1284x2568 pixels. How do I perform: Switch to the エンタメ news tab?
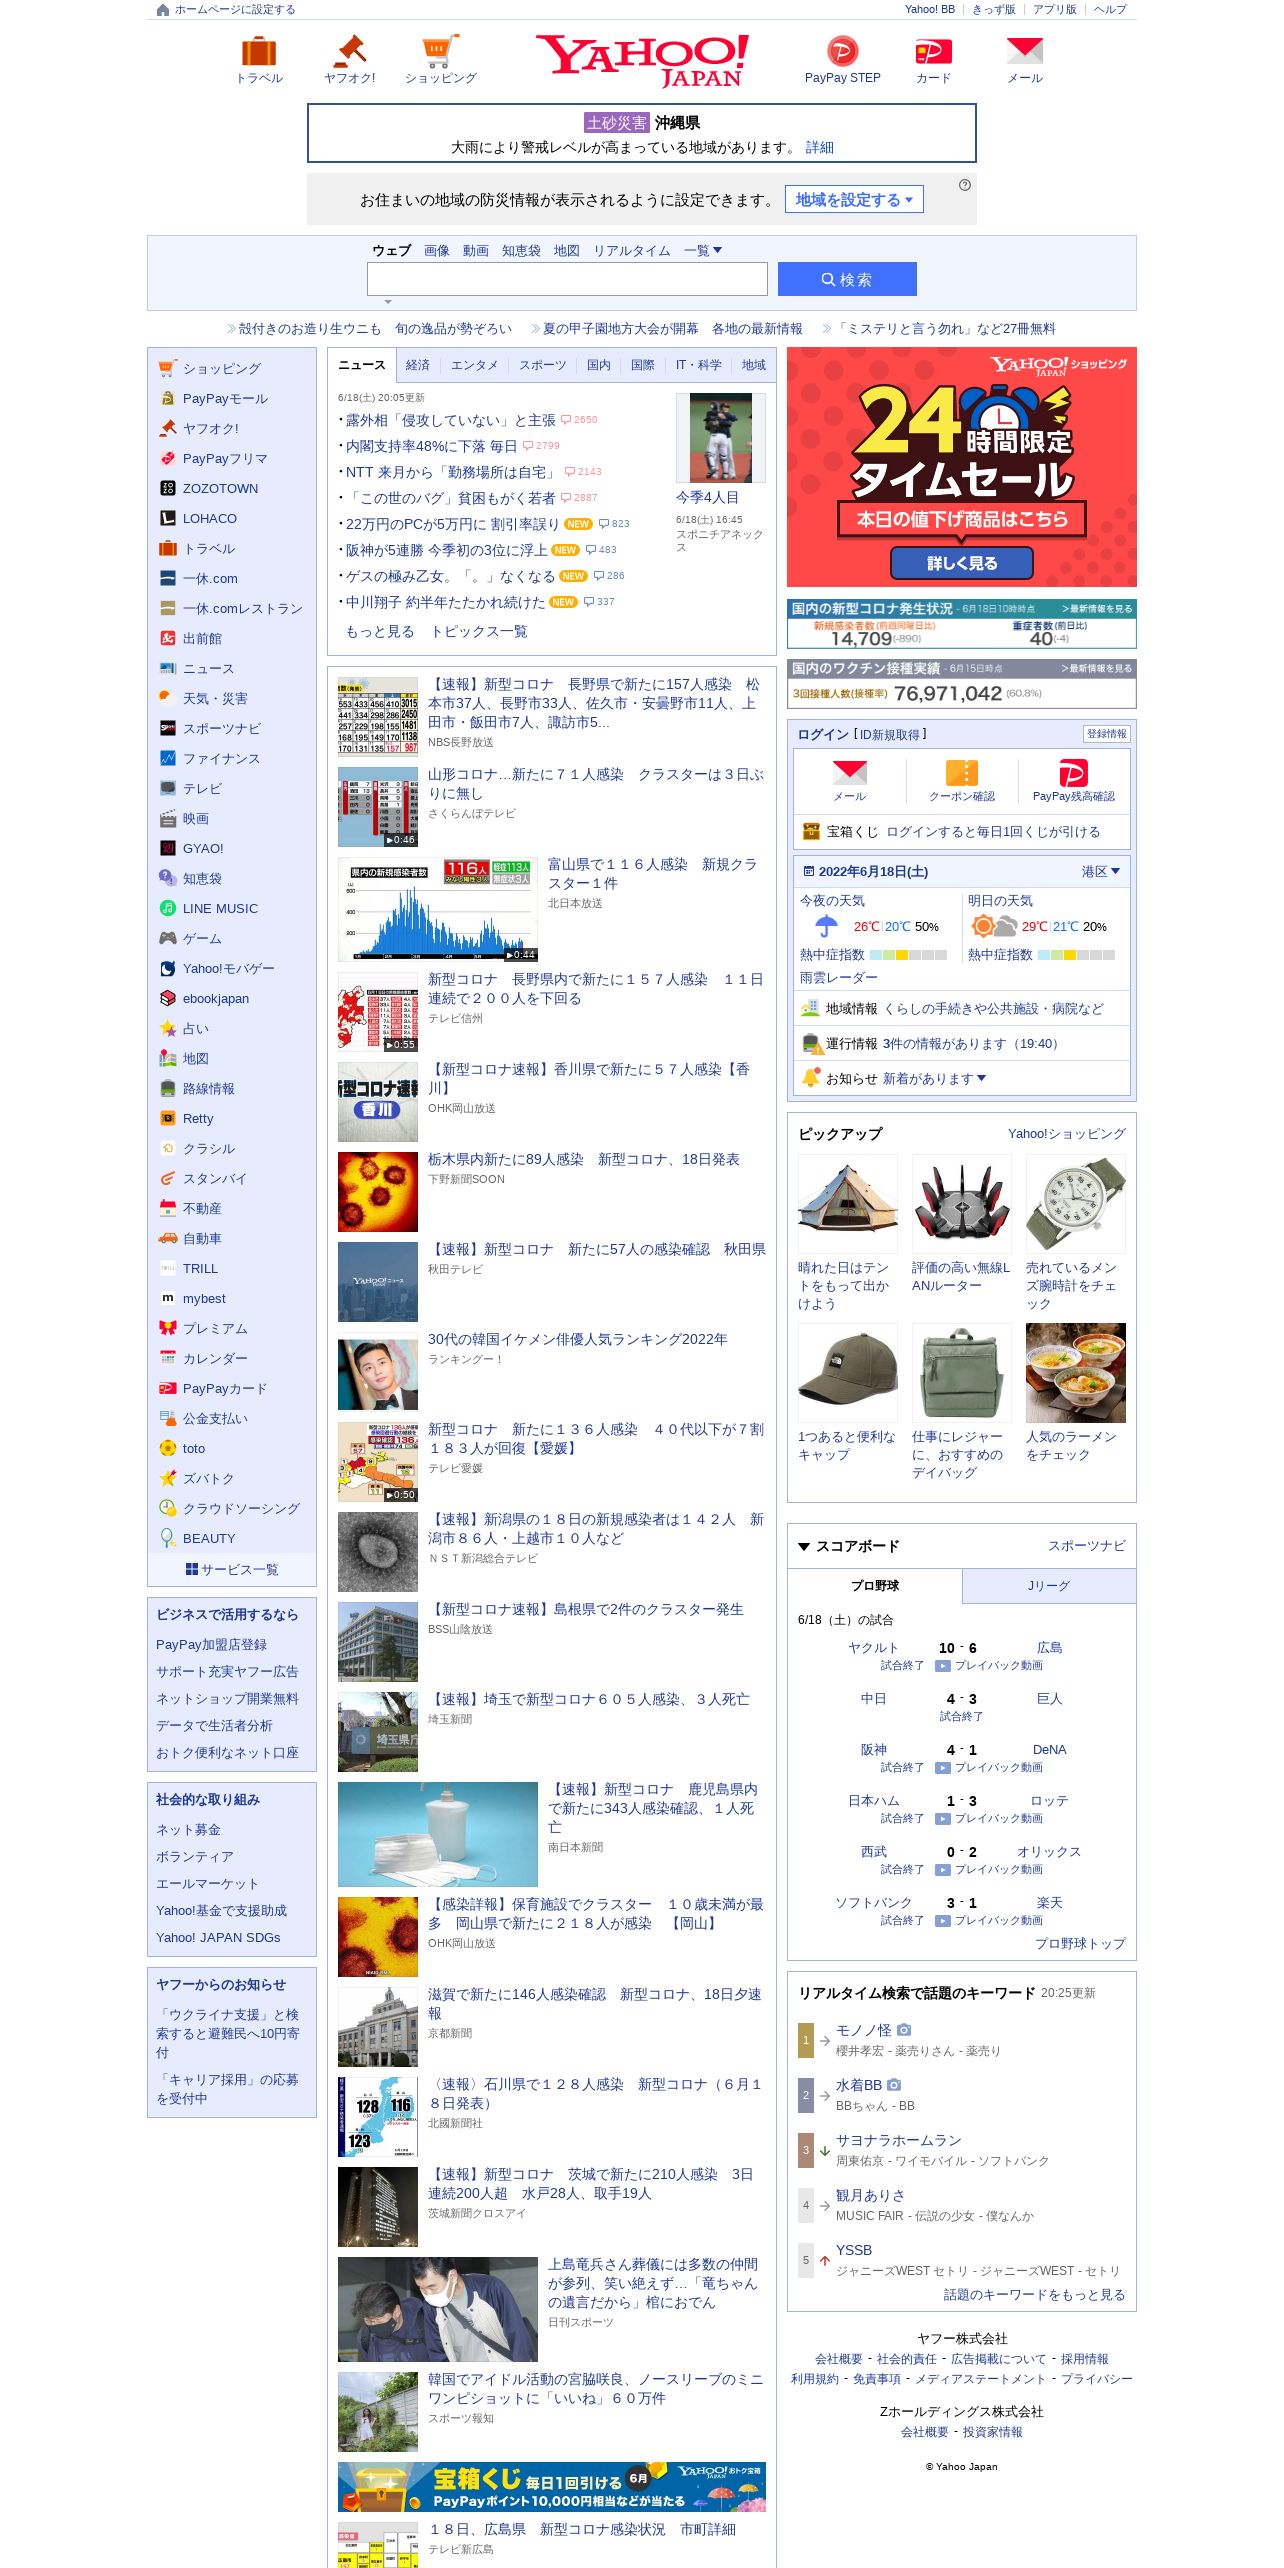[474, 365]
